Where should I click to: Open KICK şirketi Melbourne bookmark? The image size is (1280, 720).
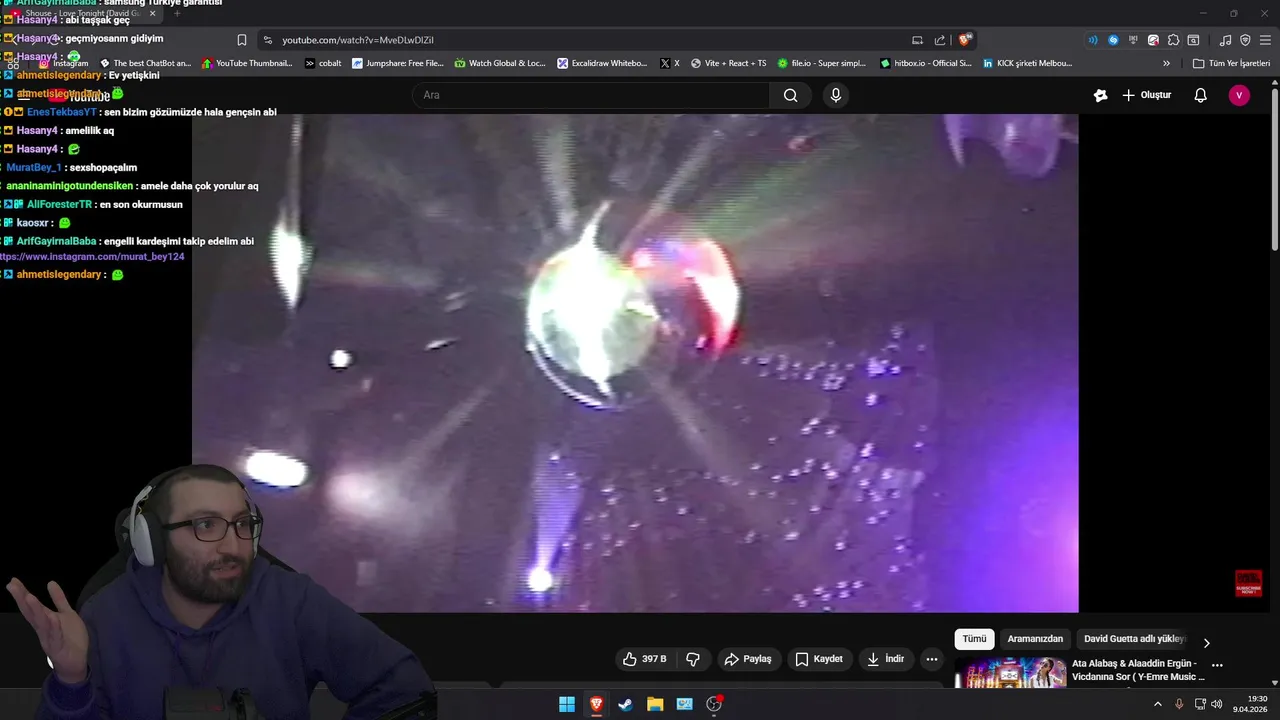[1027, 63]
